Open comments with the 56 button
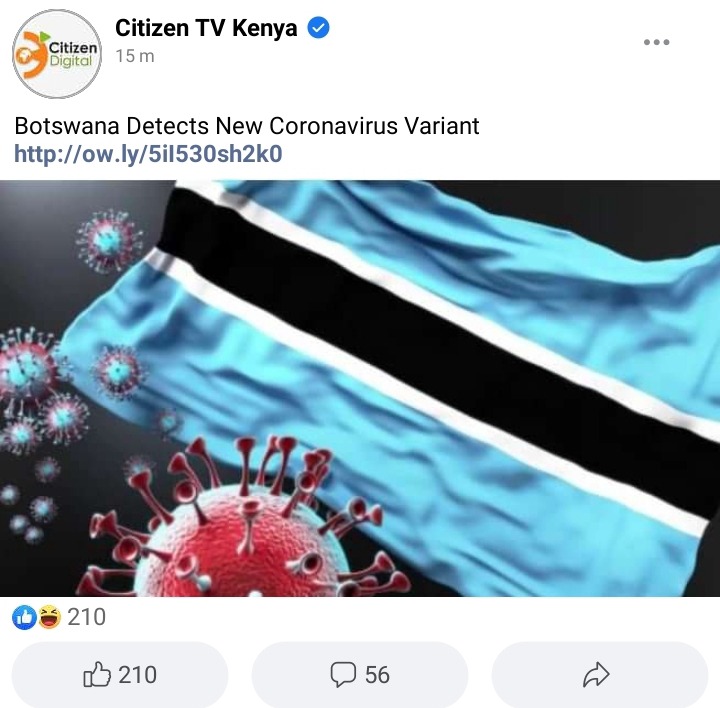 pyautogui.click(x=360, y=675)
